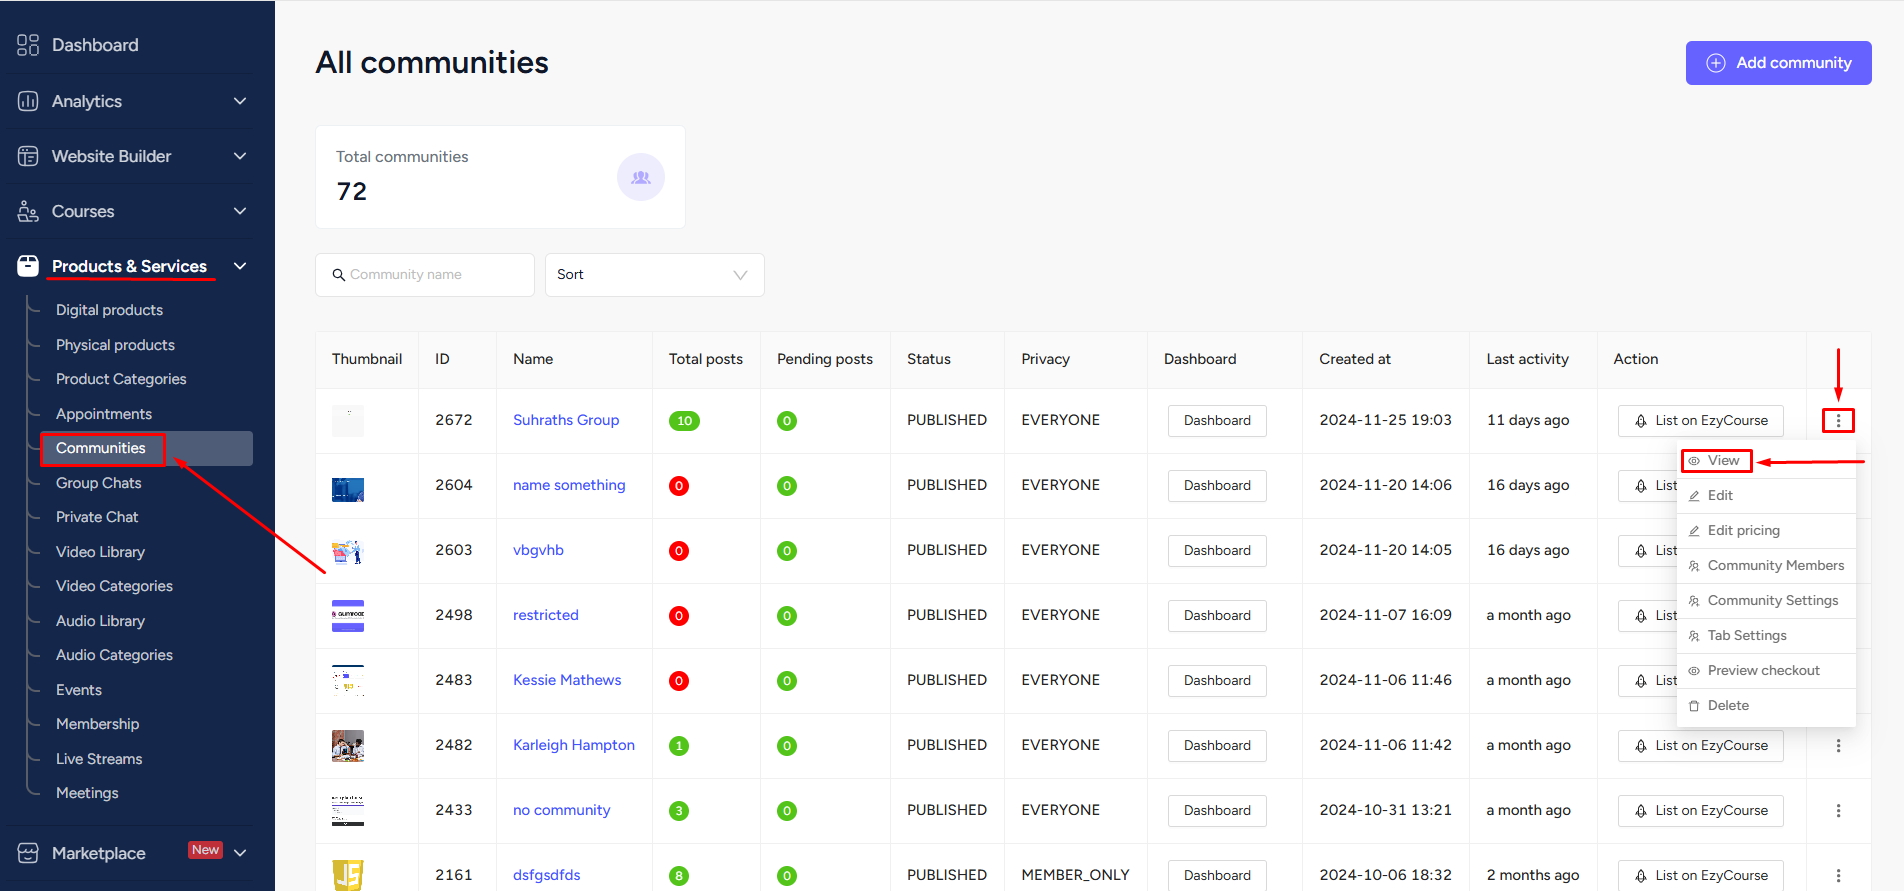Screen dimensions: 1904x891
Task: Open Community Members from the action menu
Action: tap(1766, 566)
